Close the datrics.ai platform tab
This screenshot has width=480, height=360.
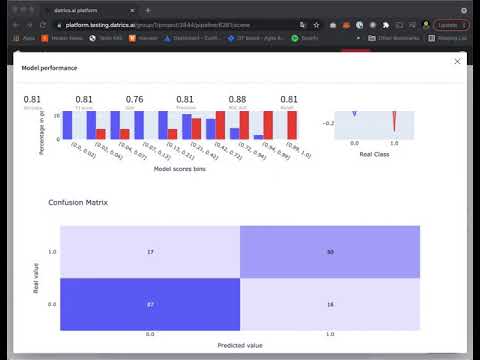click(x=132, y=10)
